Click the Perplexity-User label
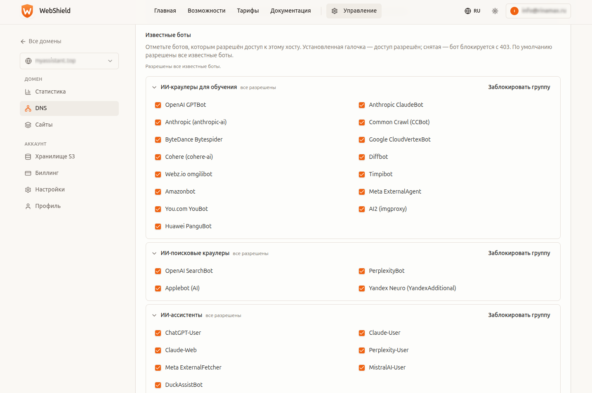The width and height of the screenshot is (592, 393). coord(388,350)
